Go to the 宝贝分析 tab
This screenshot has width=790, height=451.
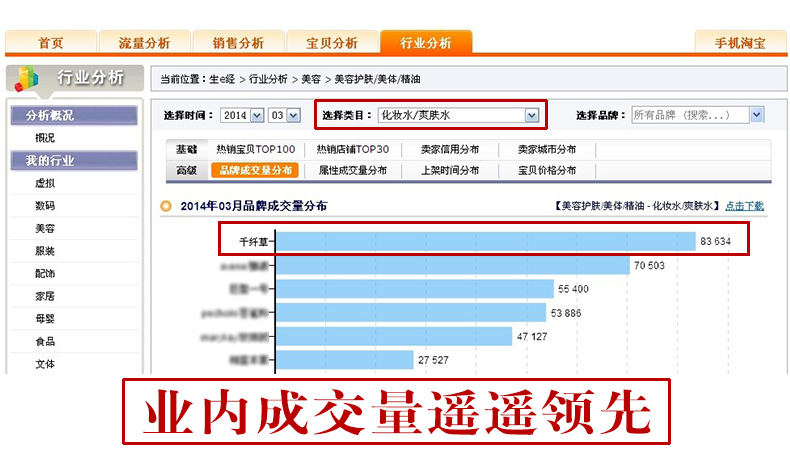[332, 42]
